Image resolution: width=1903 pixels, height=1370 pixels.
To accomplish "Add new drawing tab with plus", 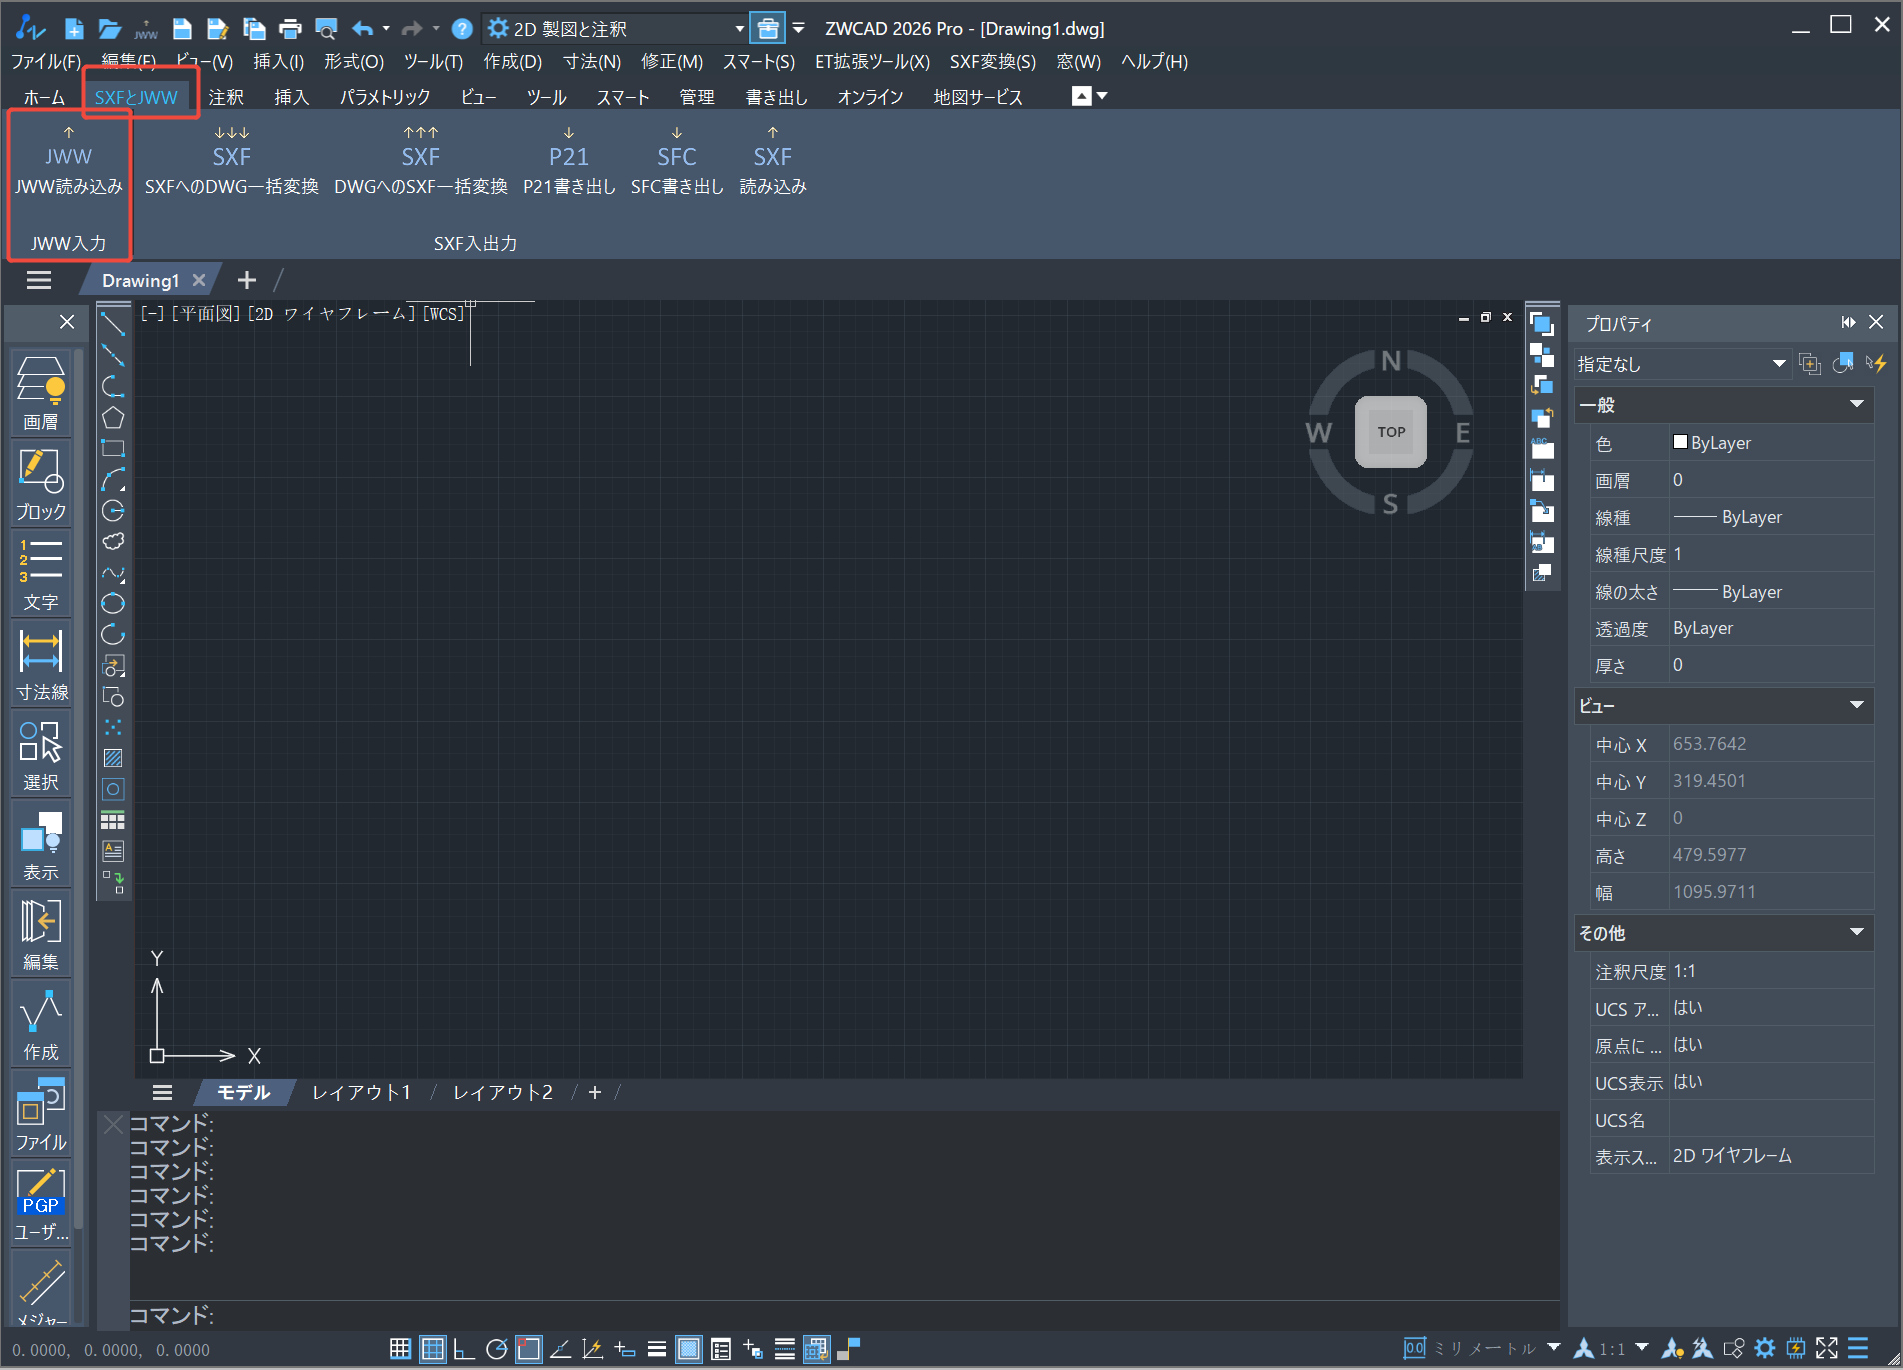I will click(247, 281).
